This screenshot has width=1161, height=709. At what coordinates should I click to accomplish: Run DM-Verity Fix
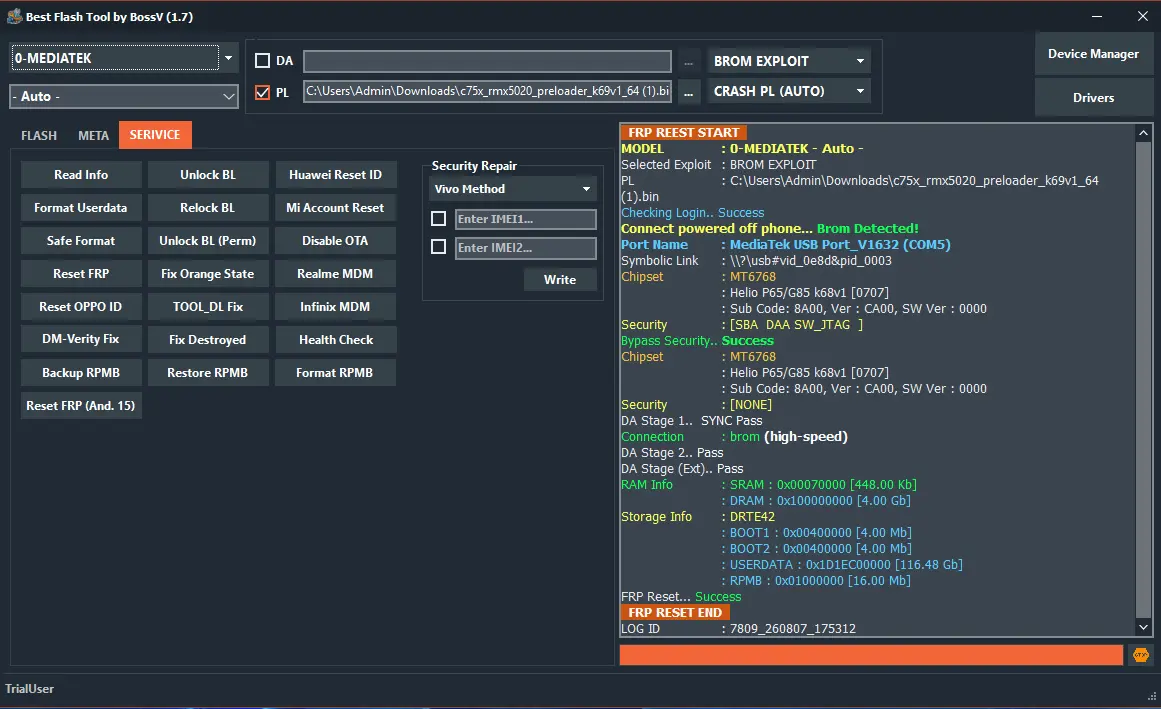(81, 339)
